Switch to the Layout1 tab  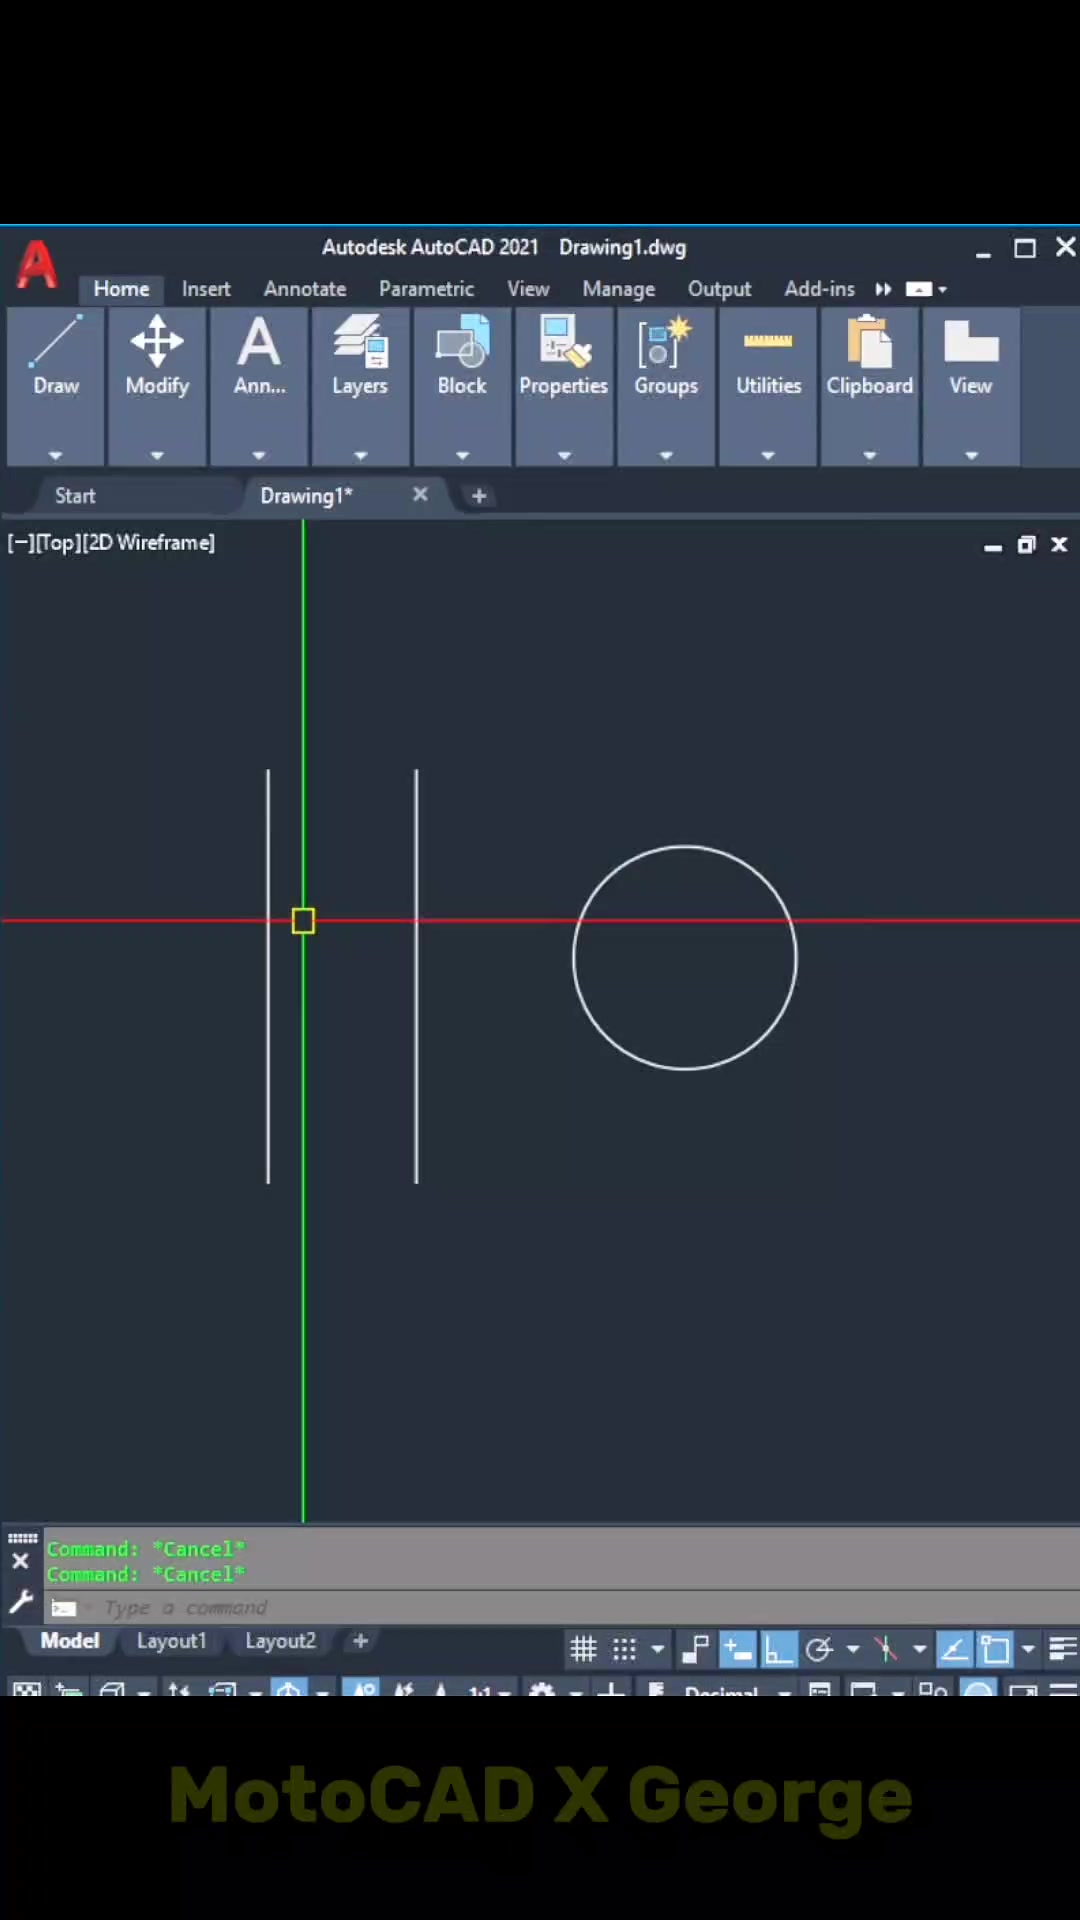[x=171, y=1641]
